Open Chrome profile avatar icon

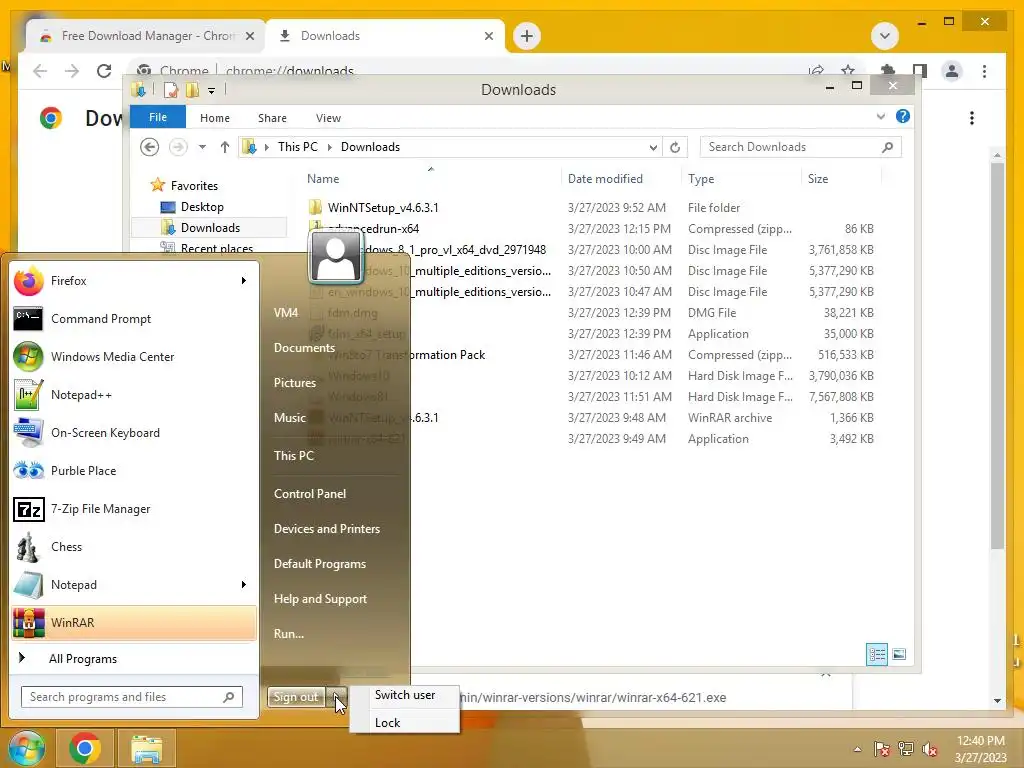pyautogui.click(x=952, y=71)
